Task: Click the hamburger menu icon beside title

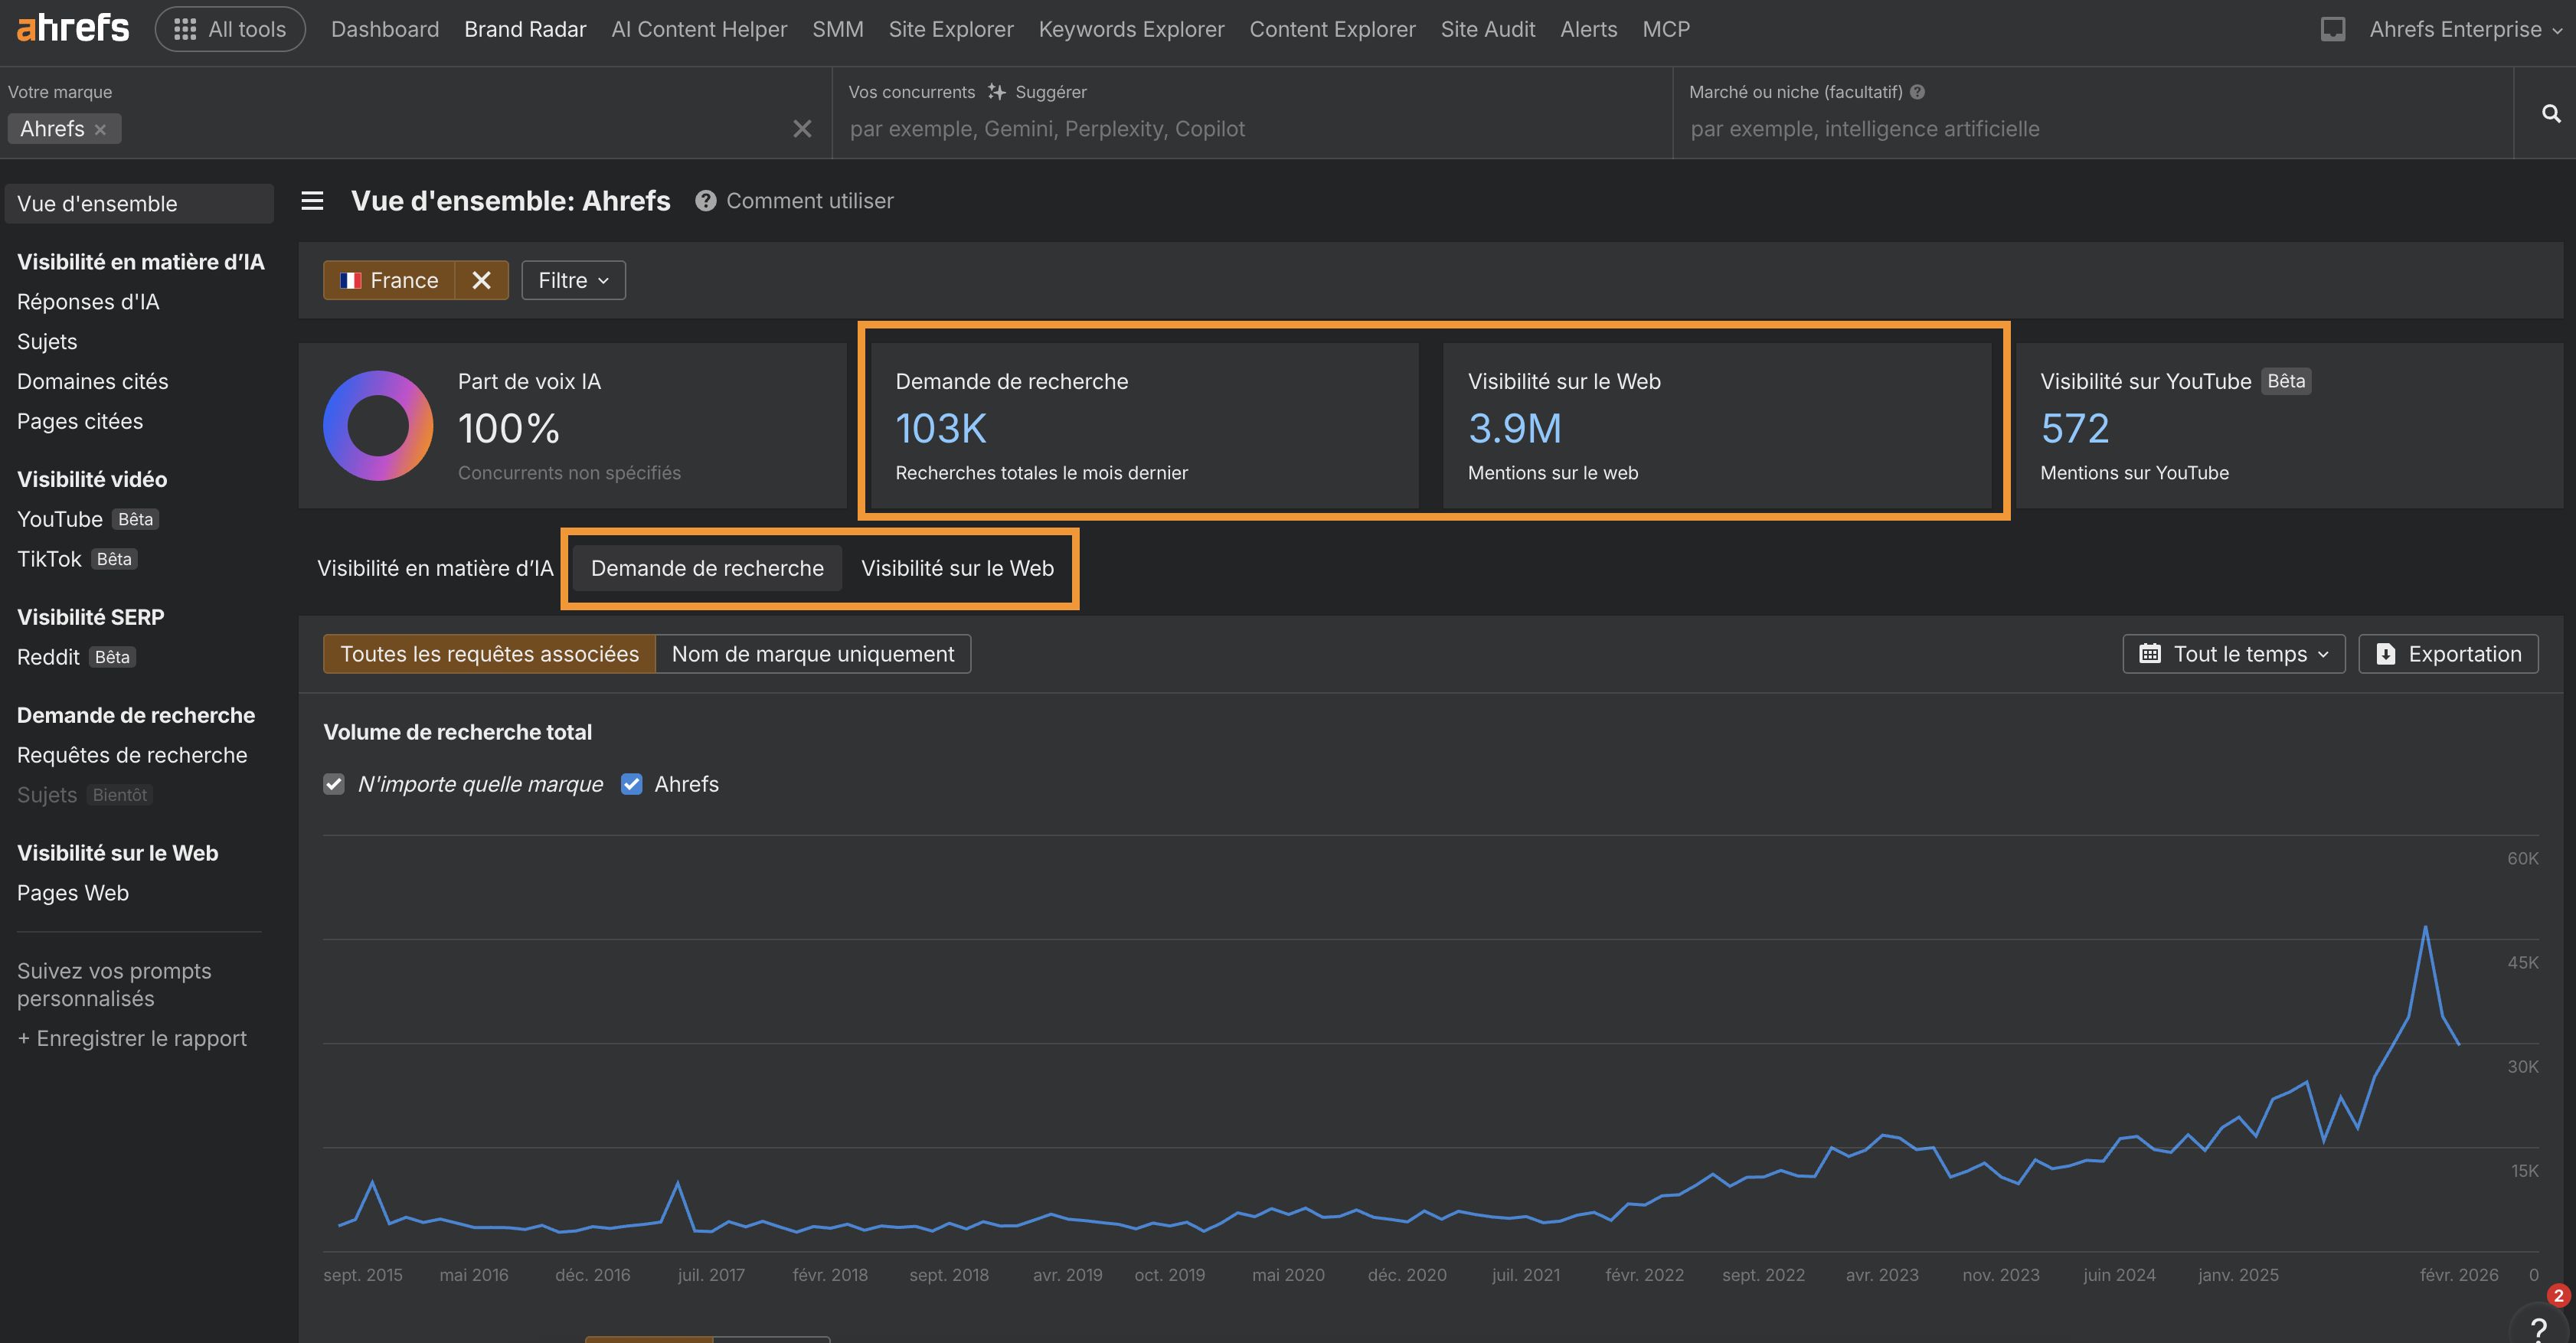Action: 312,201
